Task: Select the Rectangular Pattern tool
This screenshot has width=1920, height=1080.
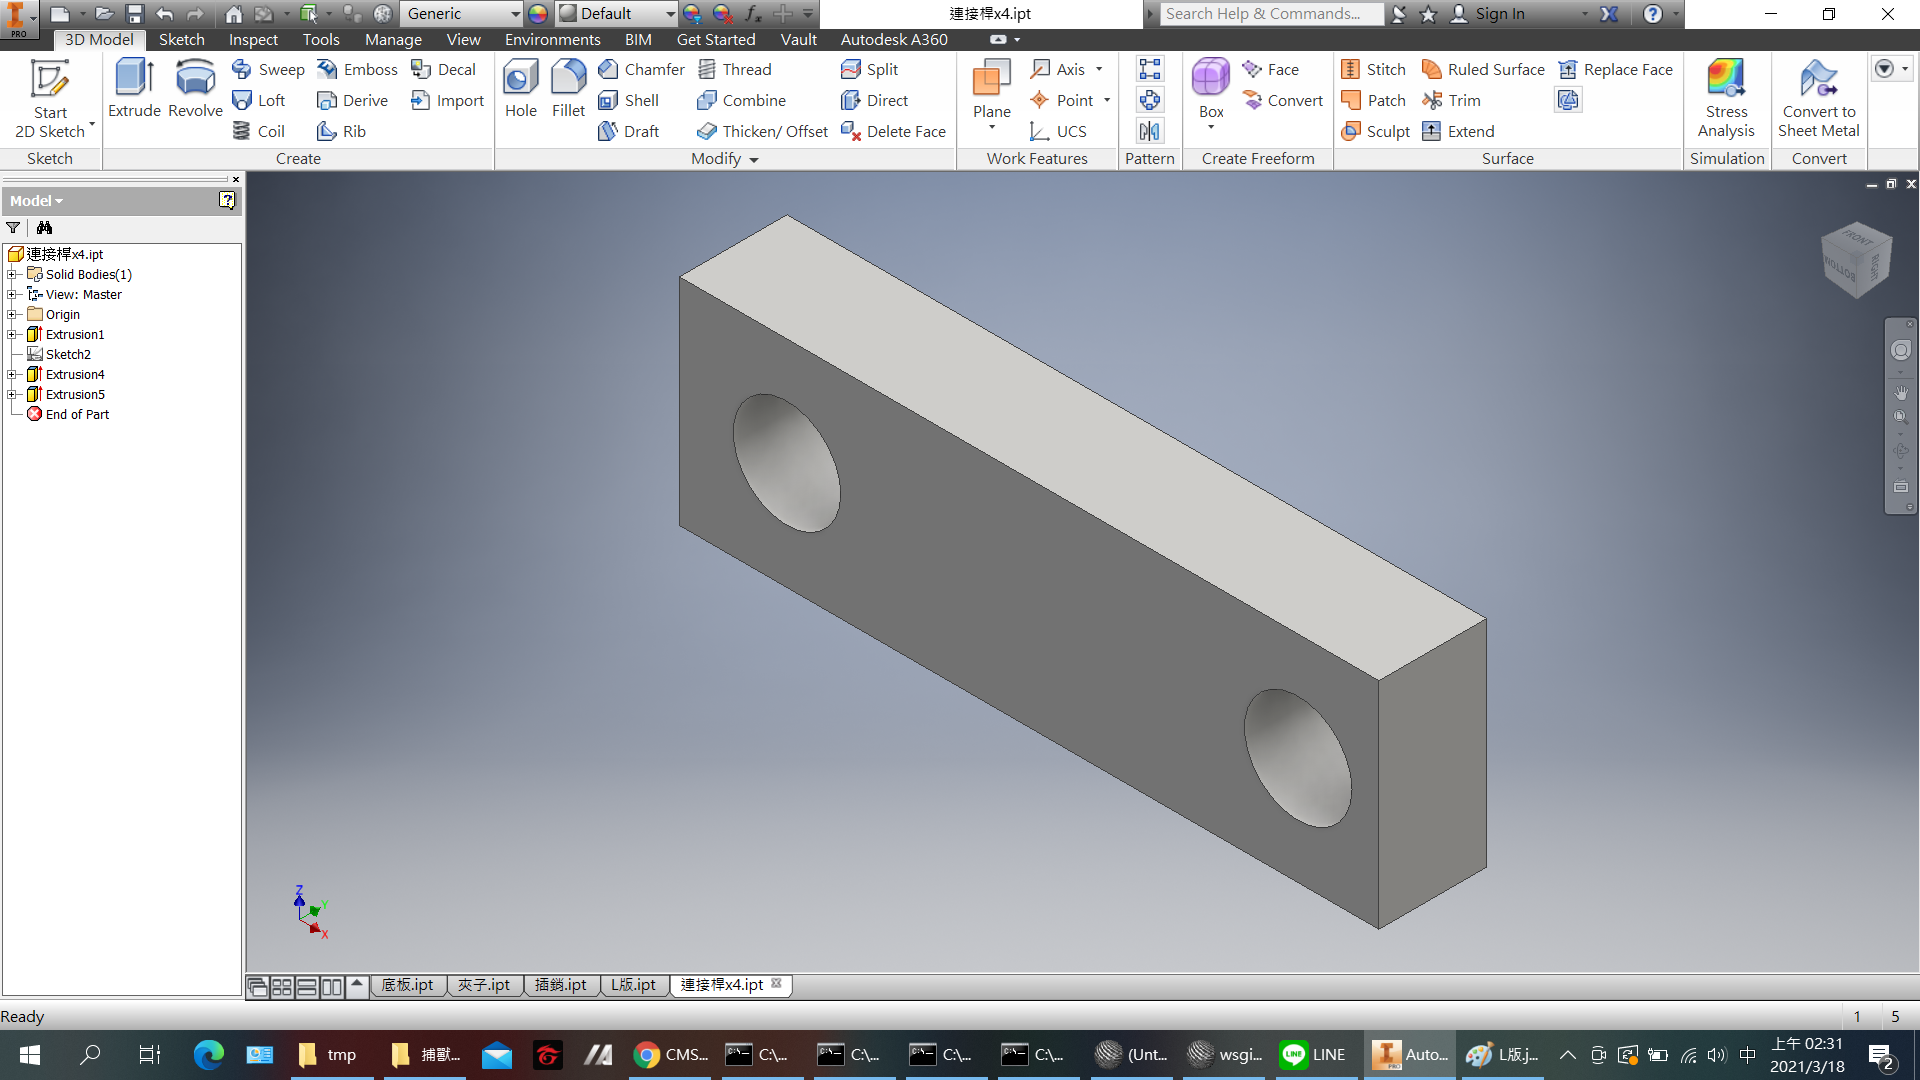Action: click(1150, 69)
